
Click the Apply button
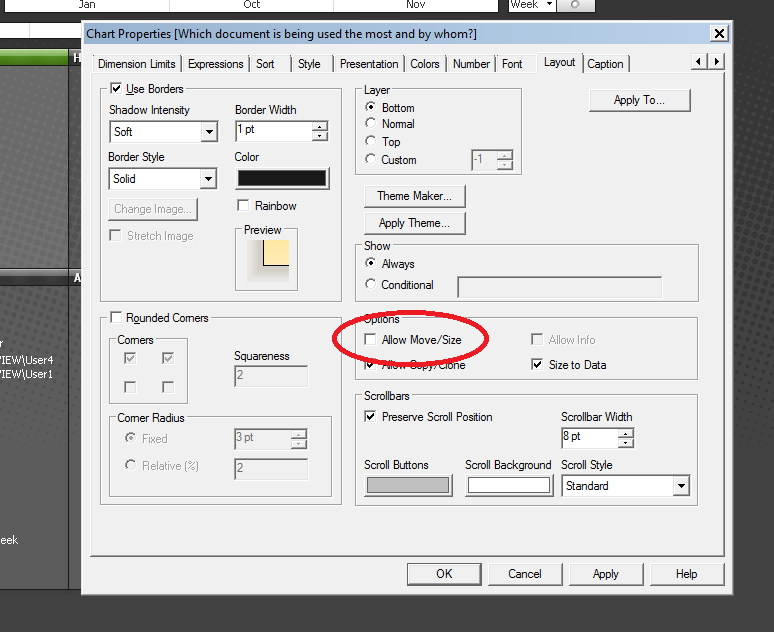[x=606, y=574]
